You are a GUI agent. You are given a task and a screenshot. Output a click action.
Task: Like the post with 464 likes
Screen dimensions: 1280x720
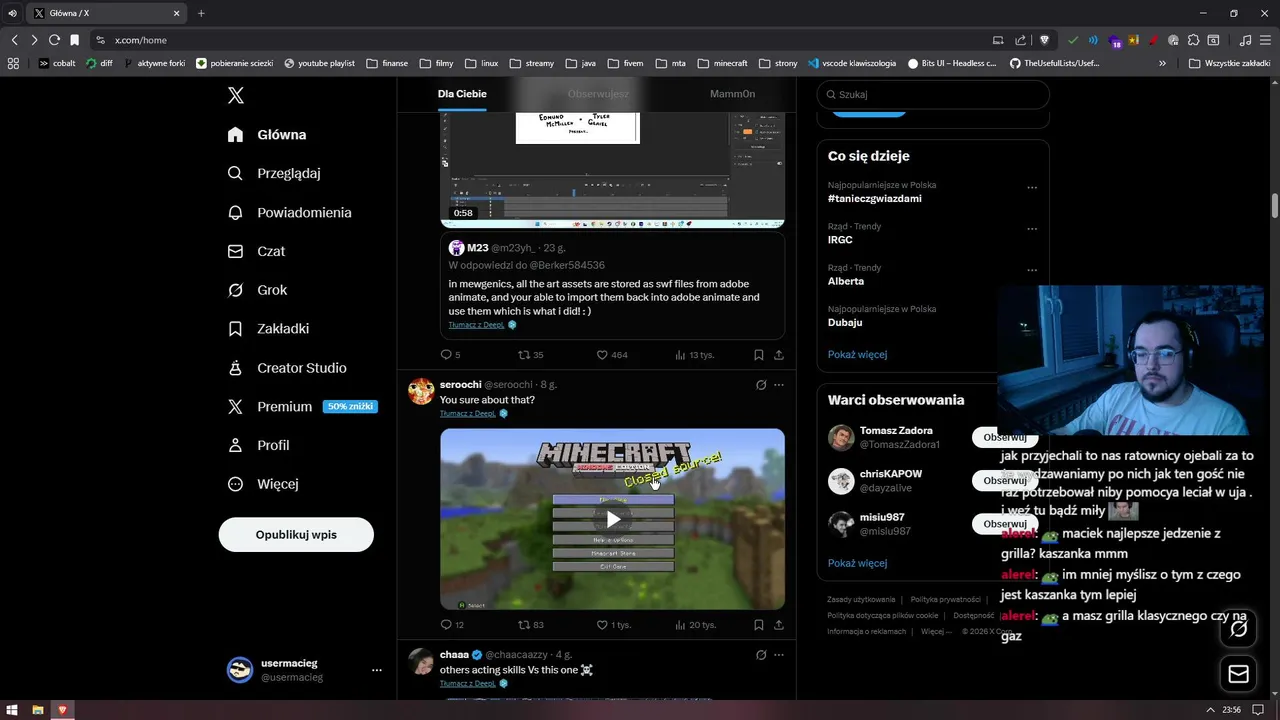click(612, 355)
